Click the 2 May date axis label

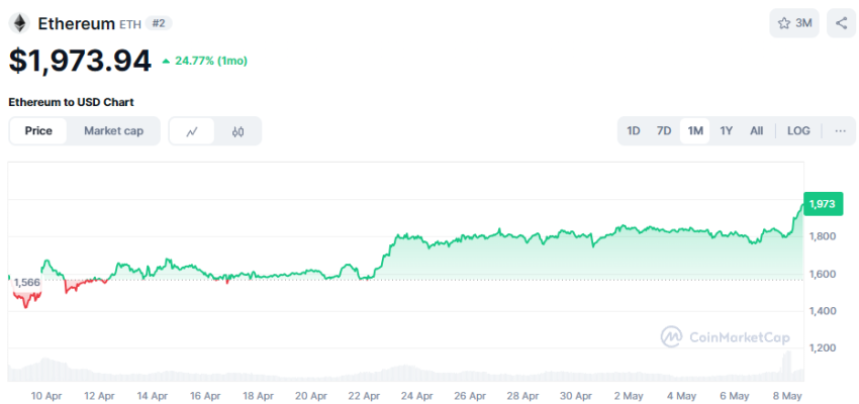(629, 396)
